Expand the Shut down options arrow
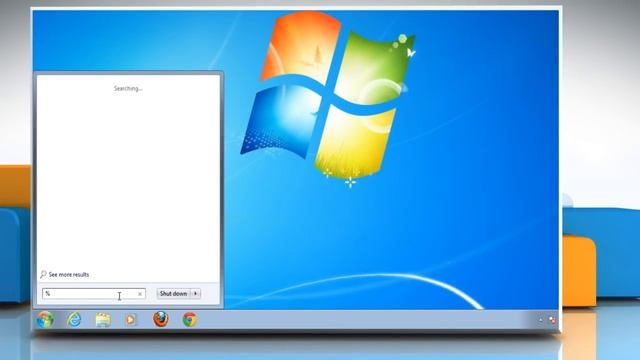The height and width of the screenshot is (360, 640). coord(196,293)
